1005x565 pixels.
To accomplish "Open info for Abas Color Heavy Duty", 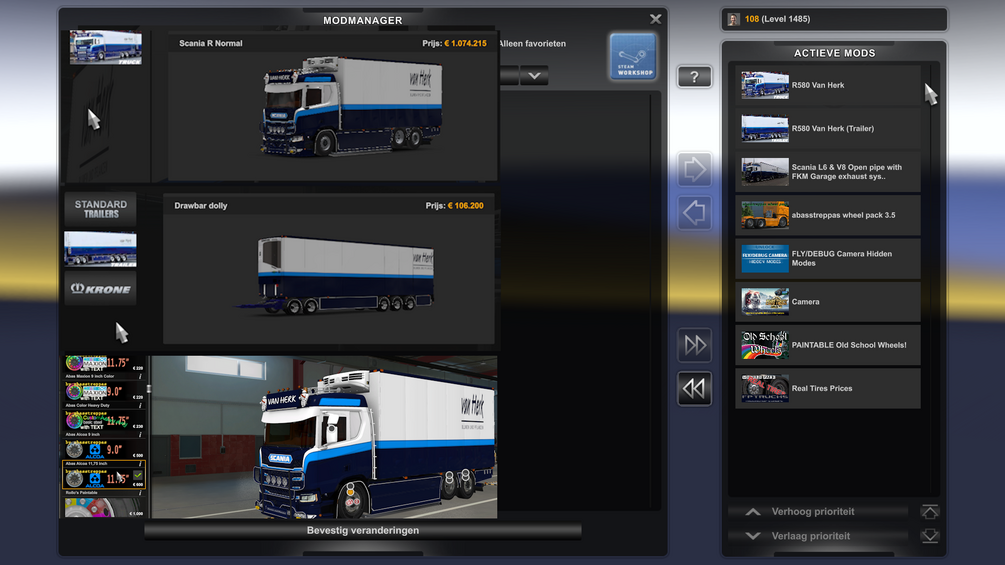I will point(140,405).
